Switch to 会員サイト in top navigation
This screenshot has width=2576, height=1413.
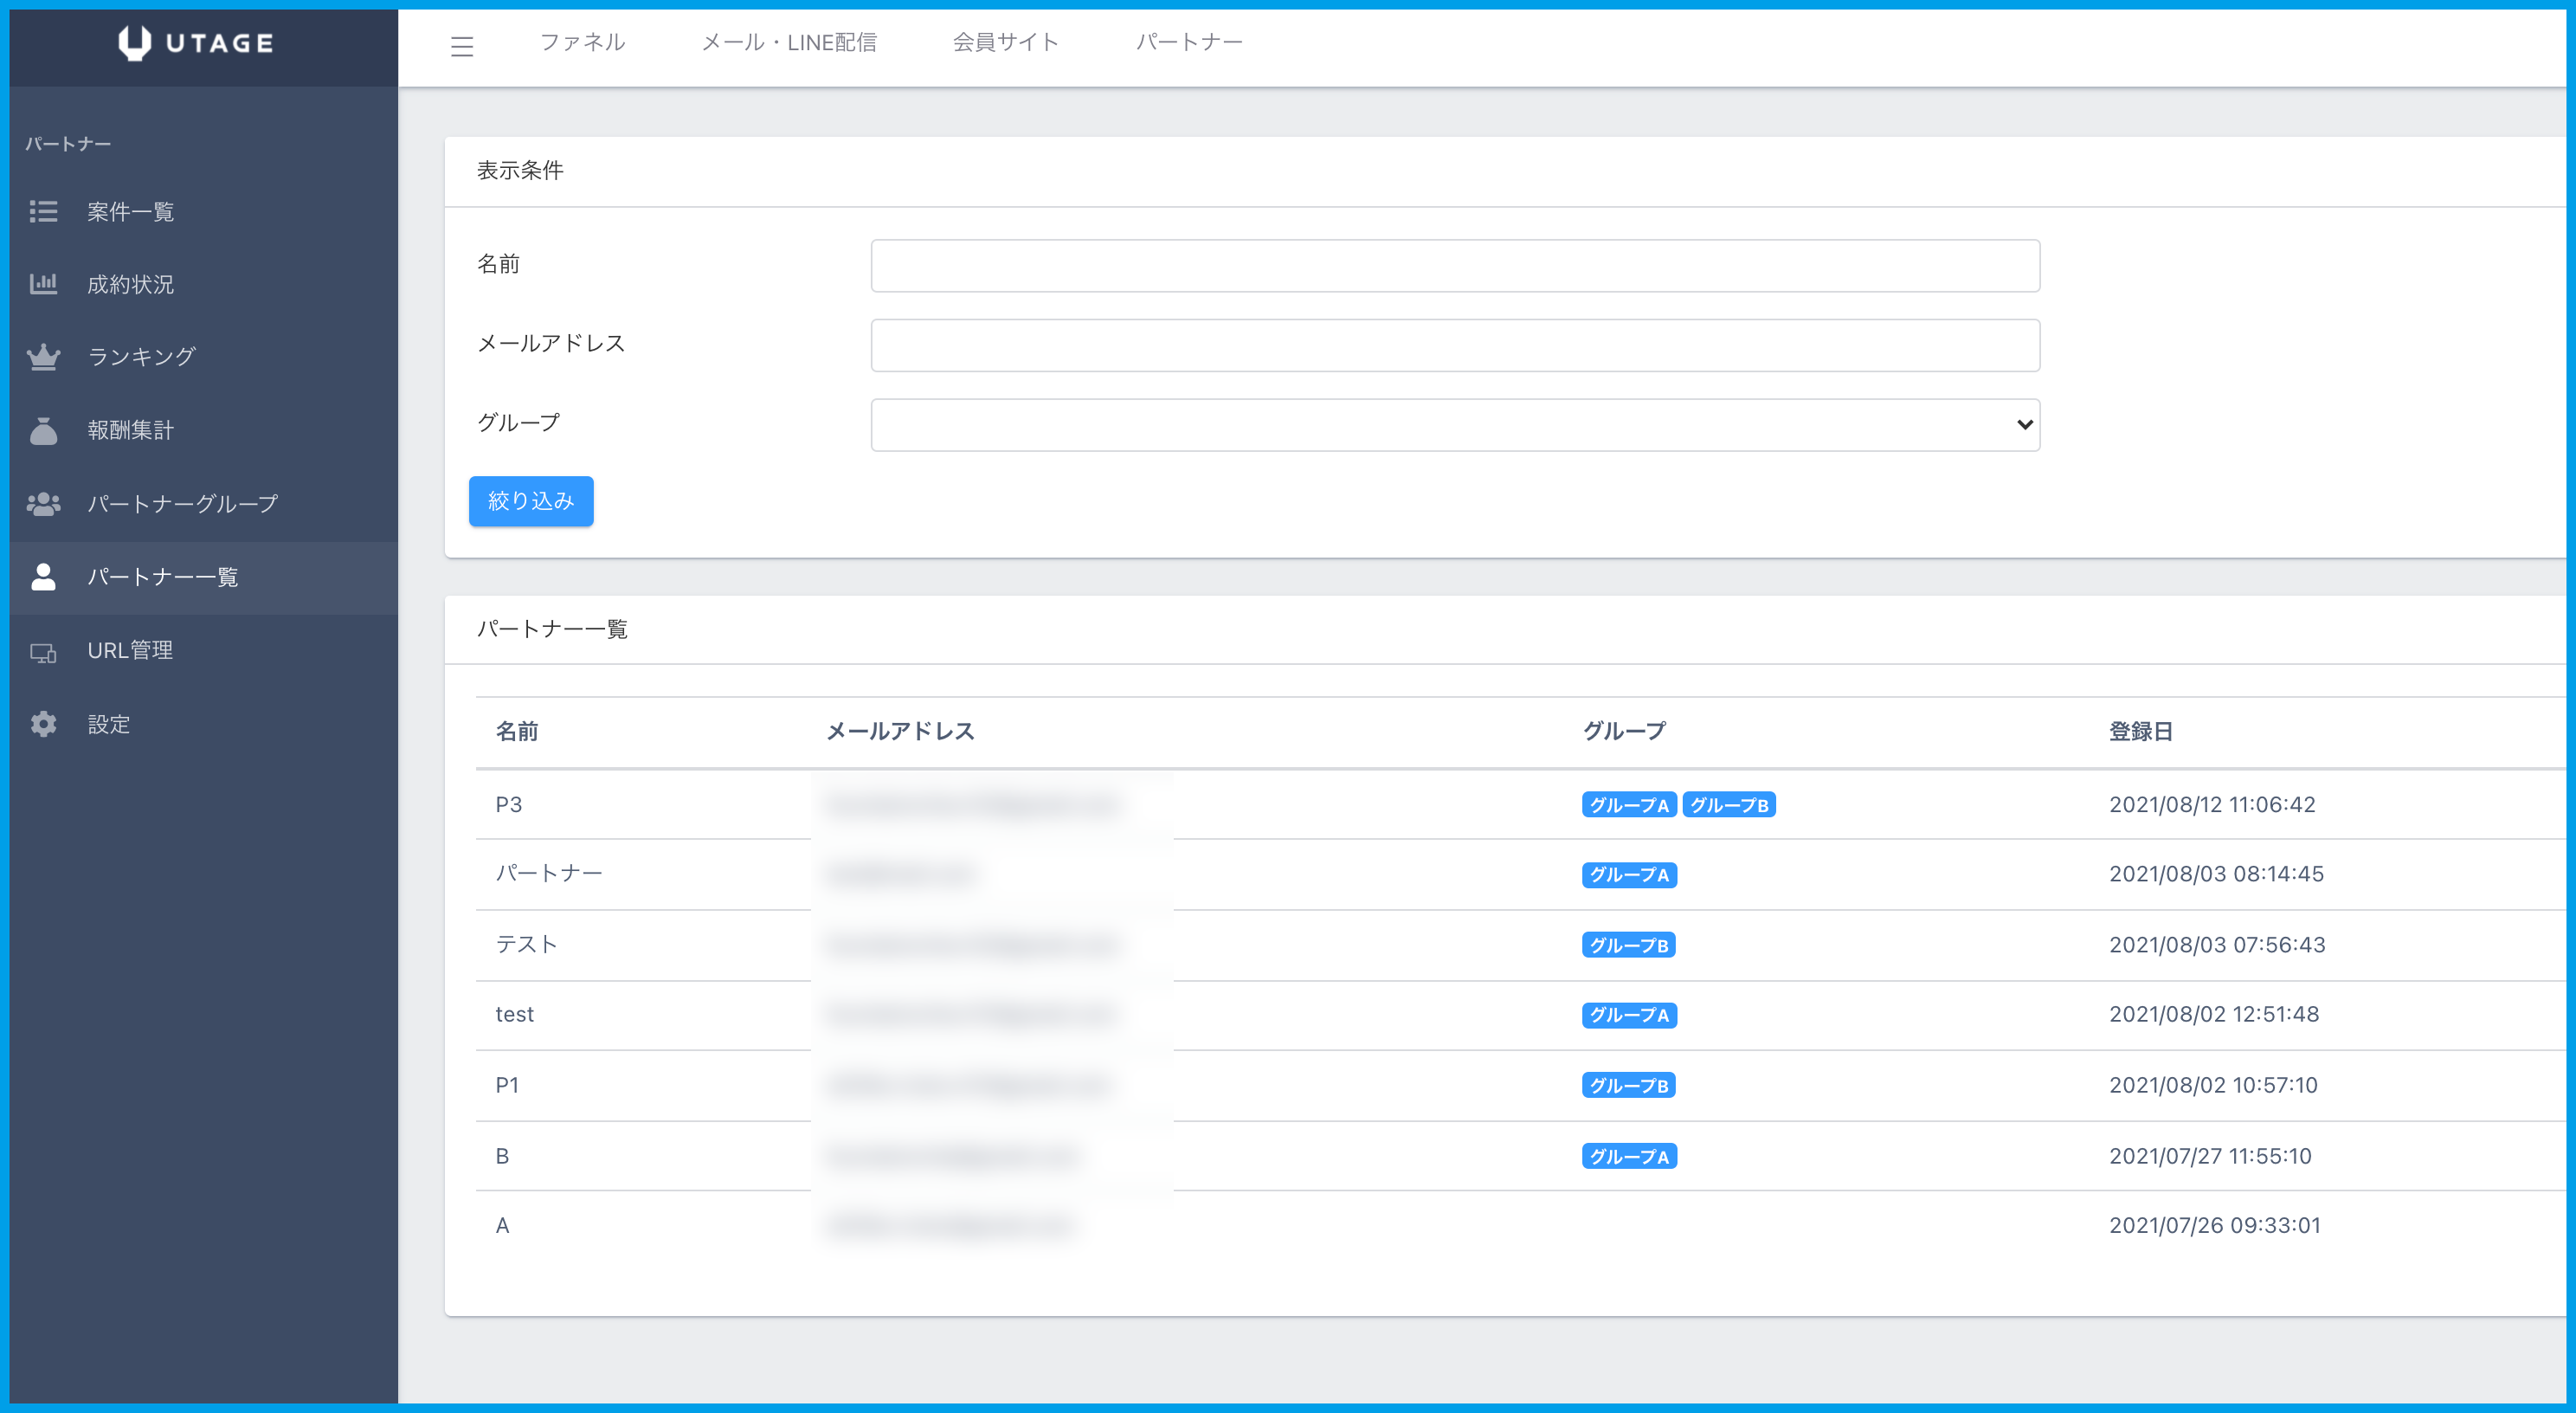(x=1005, y=42)
